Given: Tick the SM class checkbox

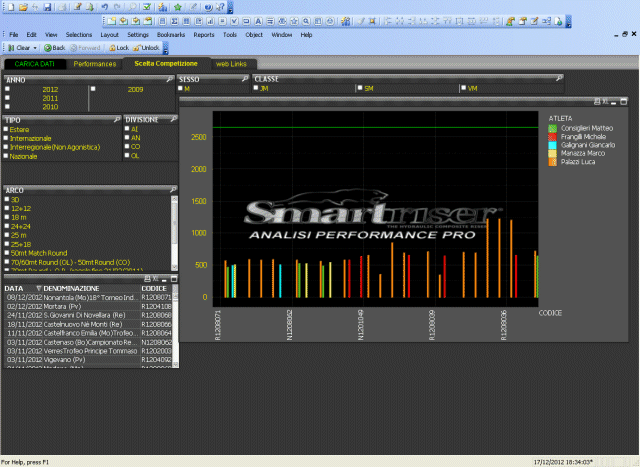Looking at the screenshot, I should [x=360, y=88].
